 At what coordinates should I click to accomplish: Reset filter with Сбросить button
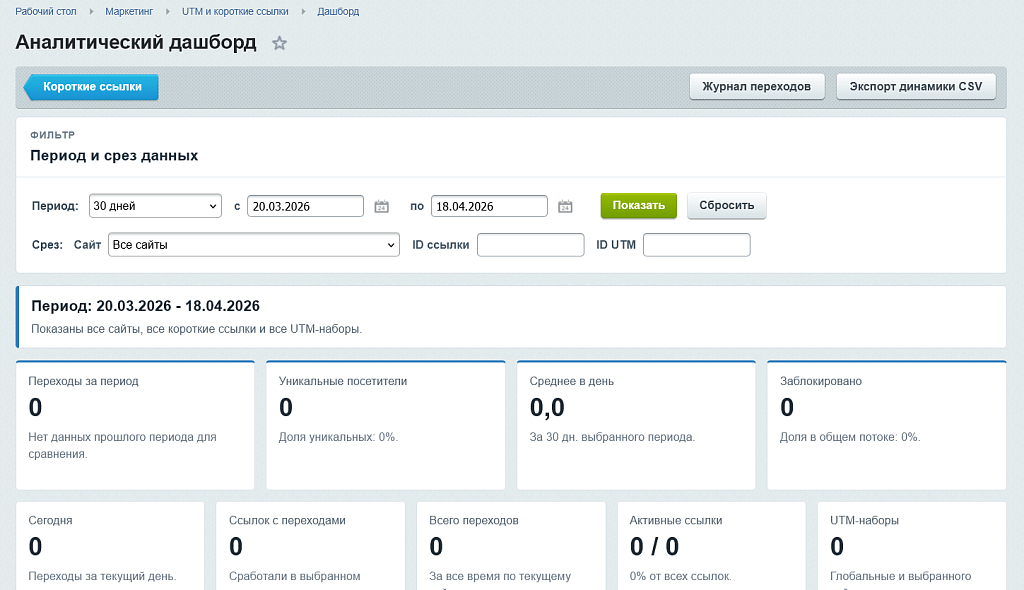point(726,205)
